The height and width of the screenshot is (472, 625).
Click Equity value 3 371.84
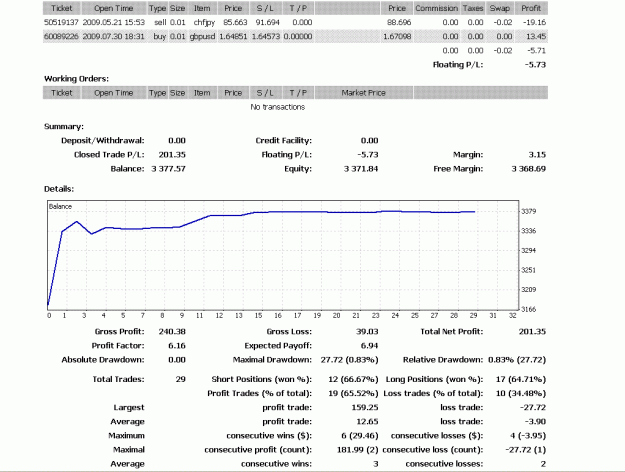coord(361,169)
